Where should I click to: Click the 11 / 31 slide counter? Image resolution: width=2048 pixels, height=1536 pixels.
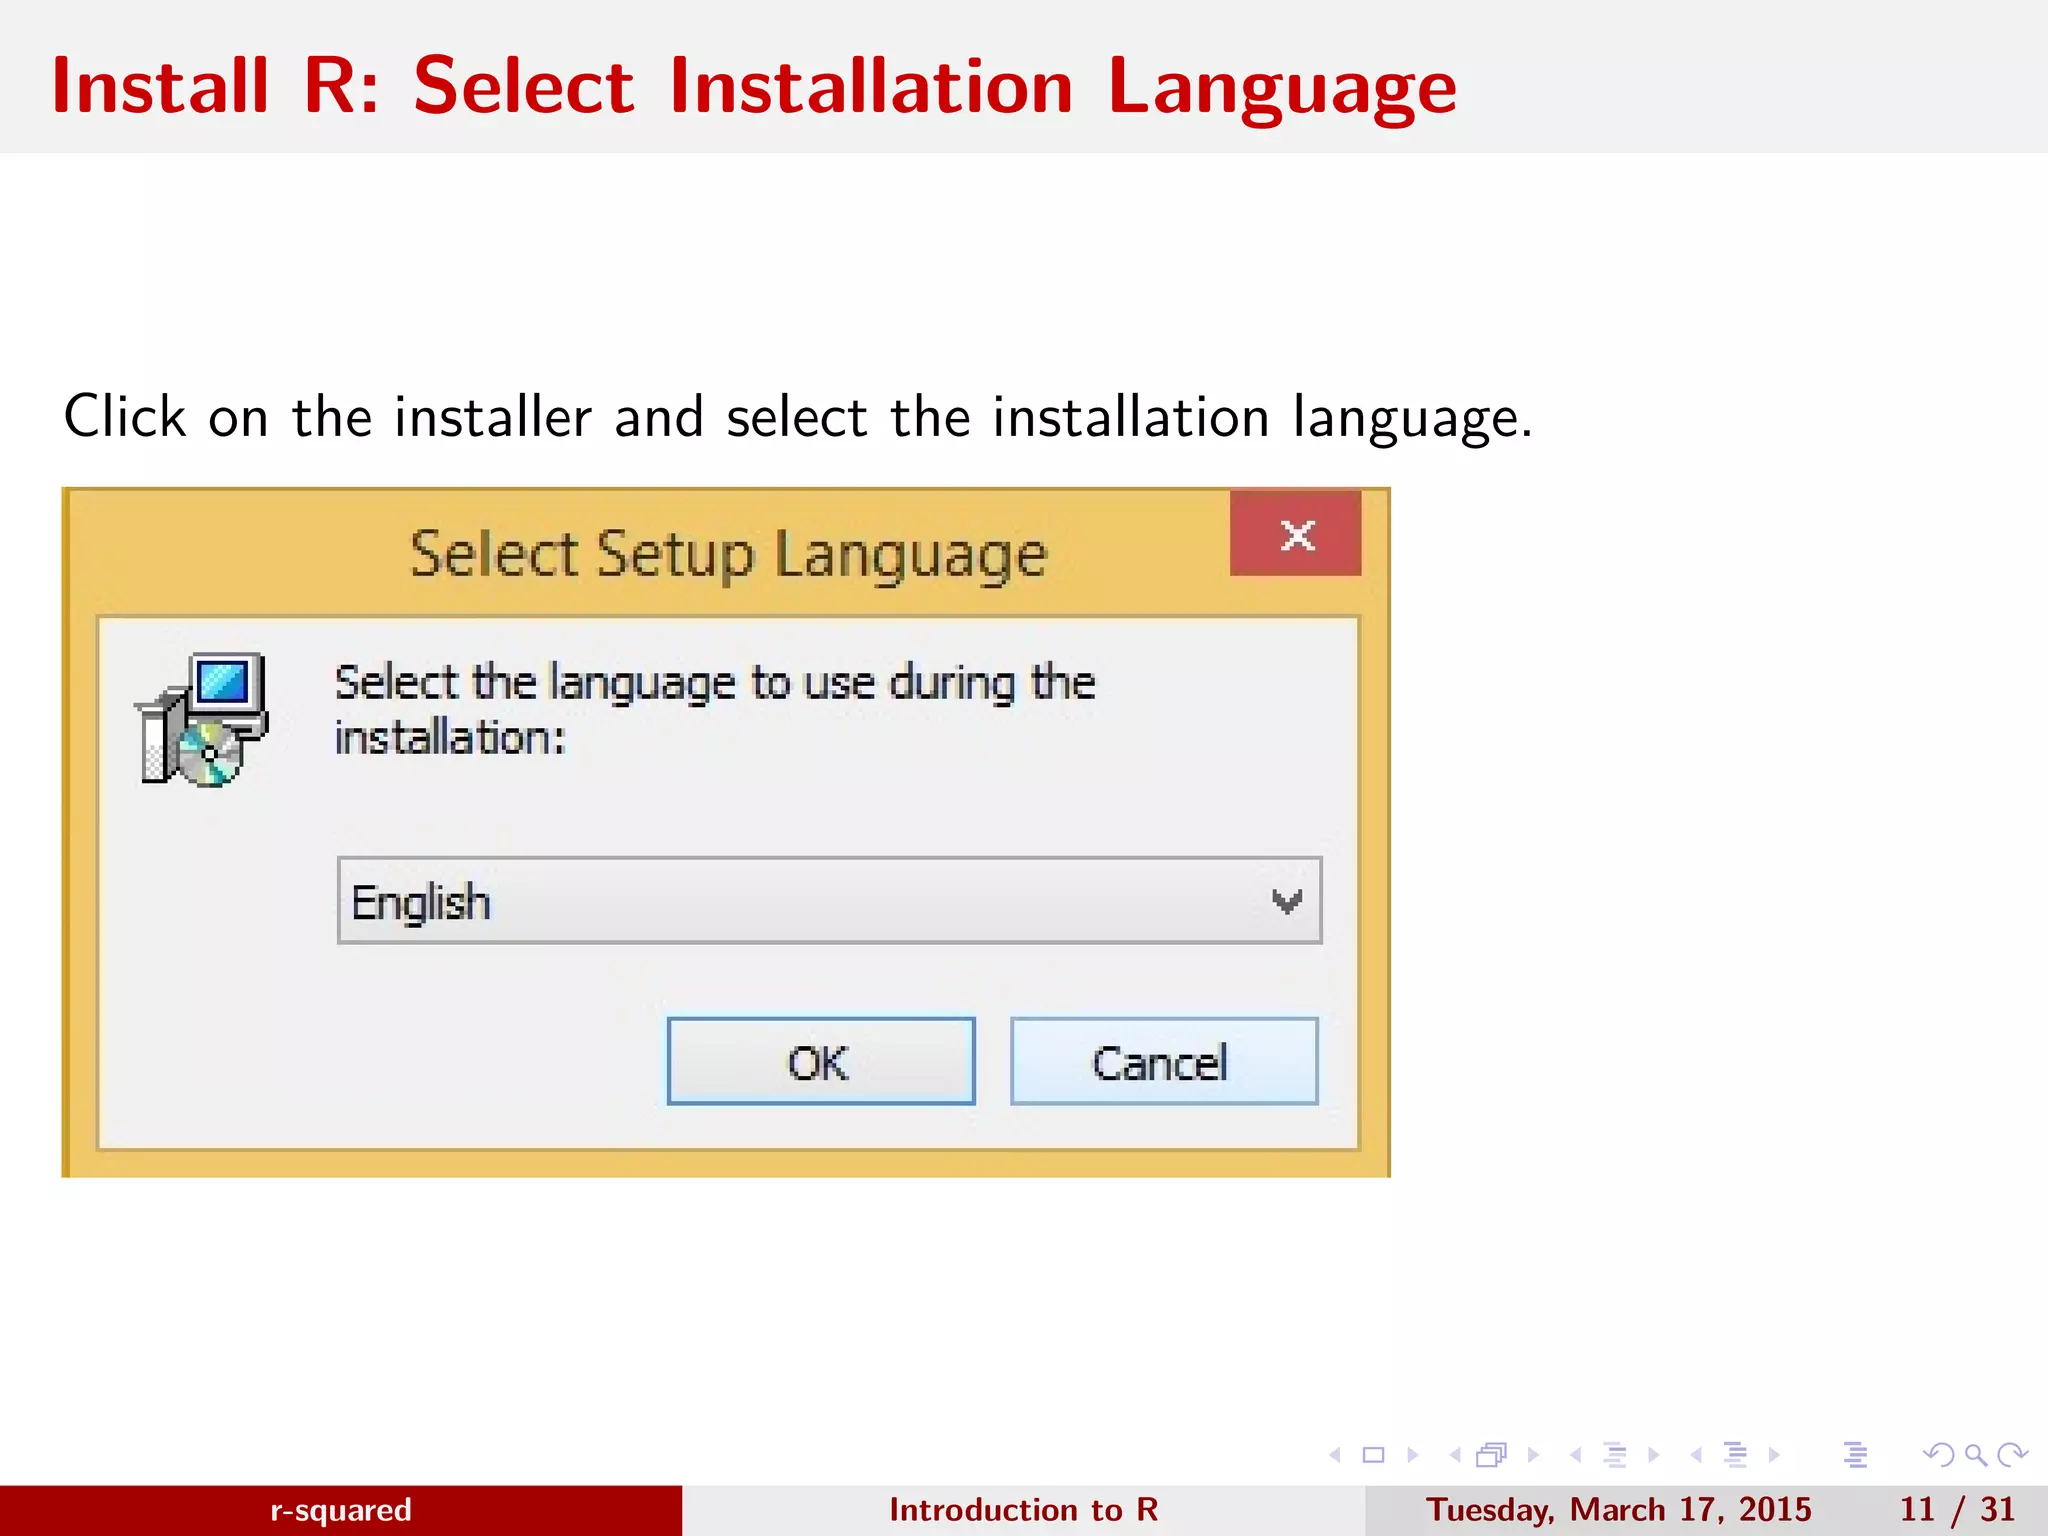point(1957,1510)
